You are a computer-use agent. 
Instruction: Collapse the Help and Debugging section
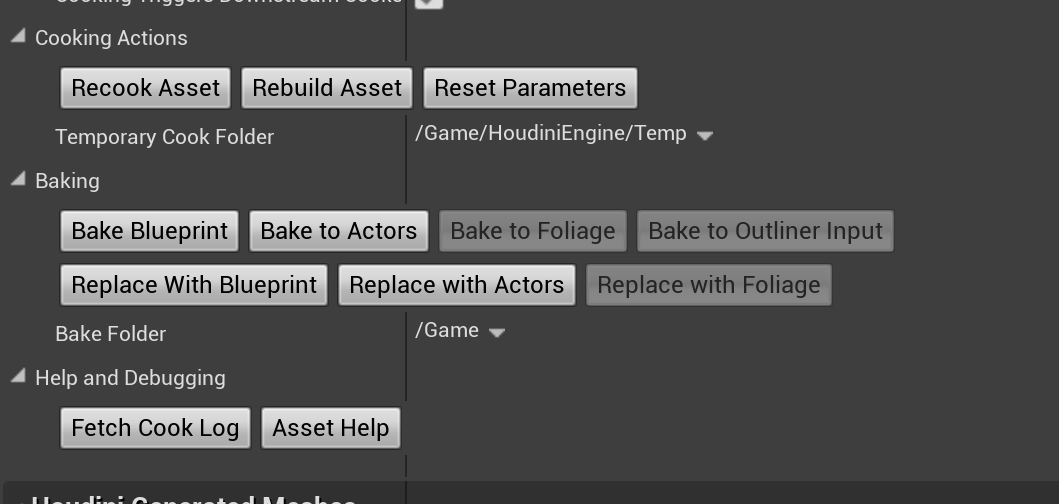[18, 376]
